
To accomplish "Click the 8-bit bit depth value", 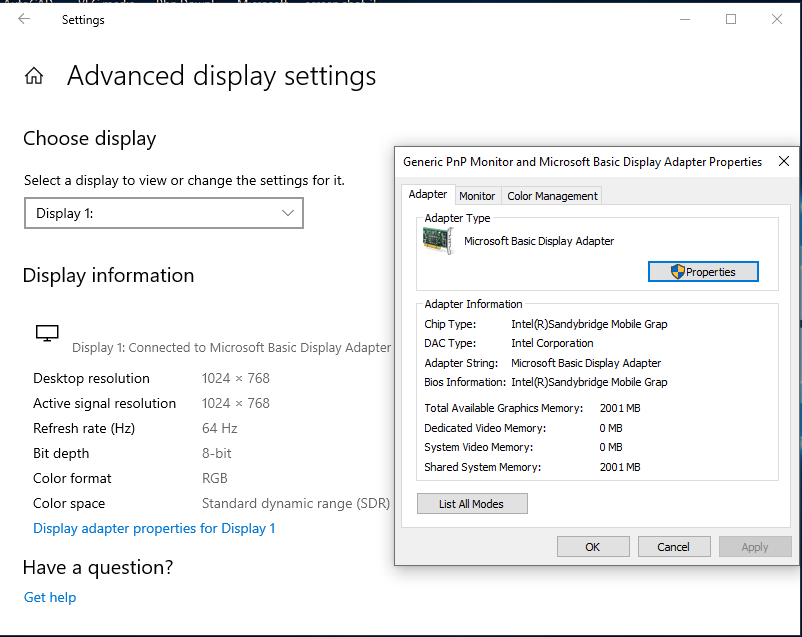I will coord(217,453).
